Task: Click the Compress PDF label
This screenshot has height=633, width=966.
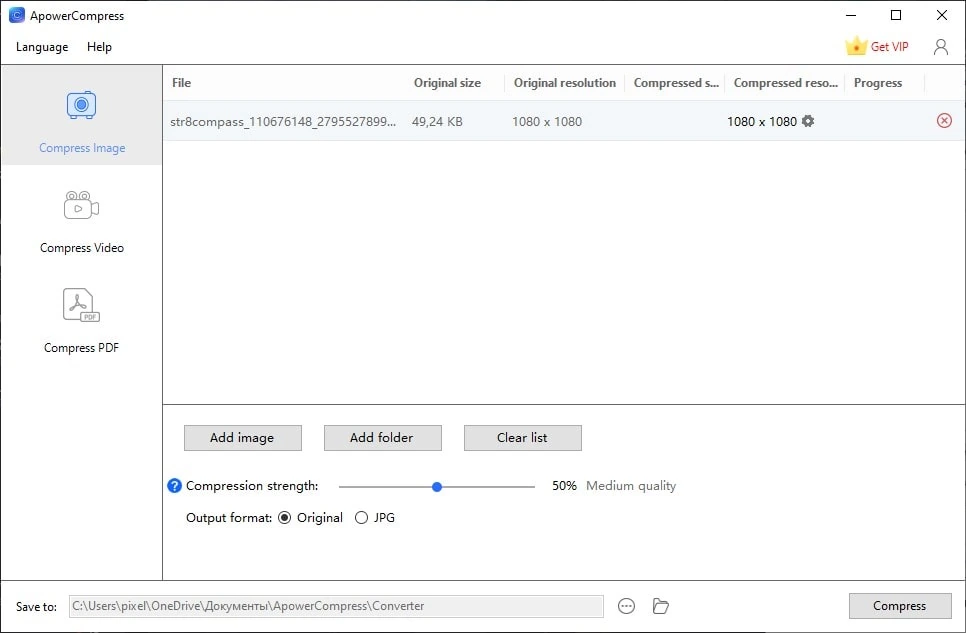Action: (x=81, y=348)
